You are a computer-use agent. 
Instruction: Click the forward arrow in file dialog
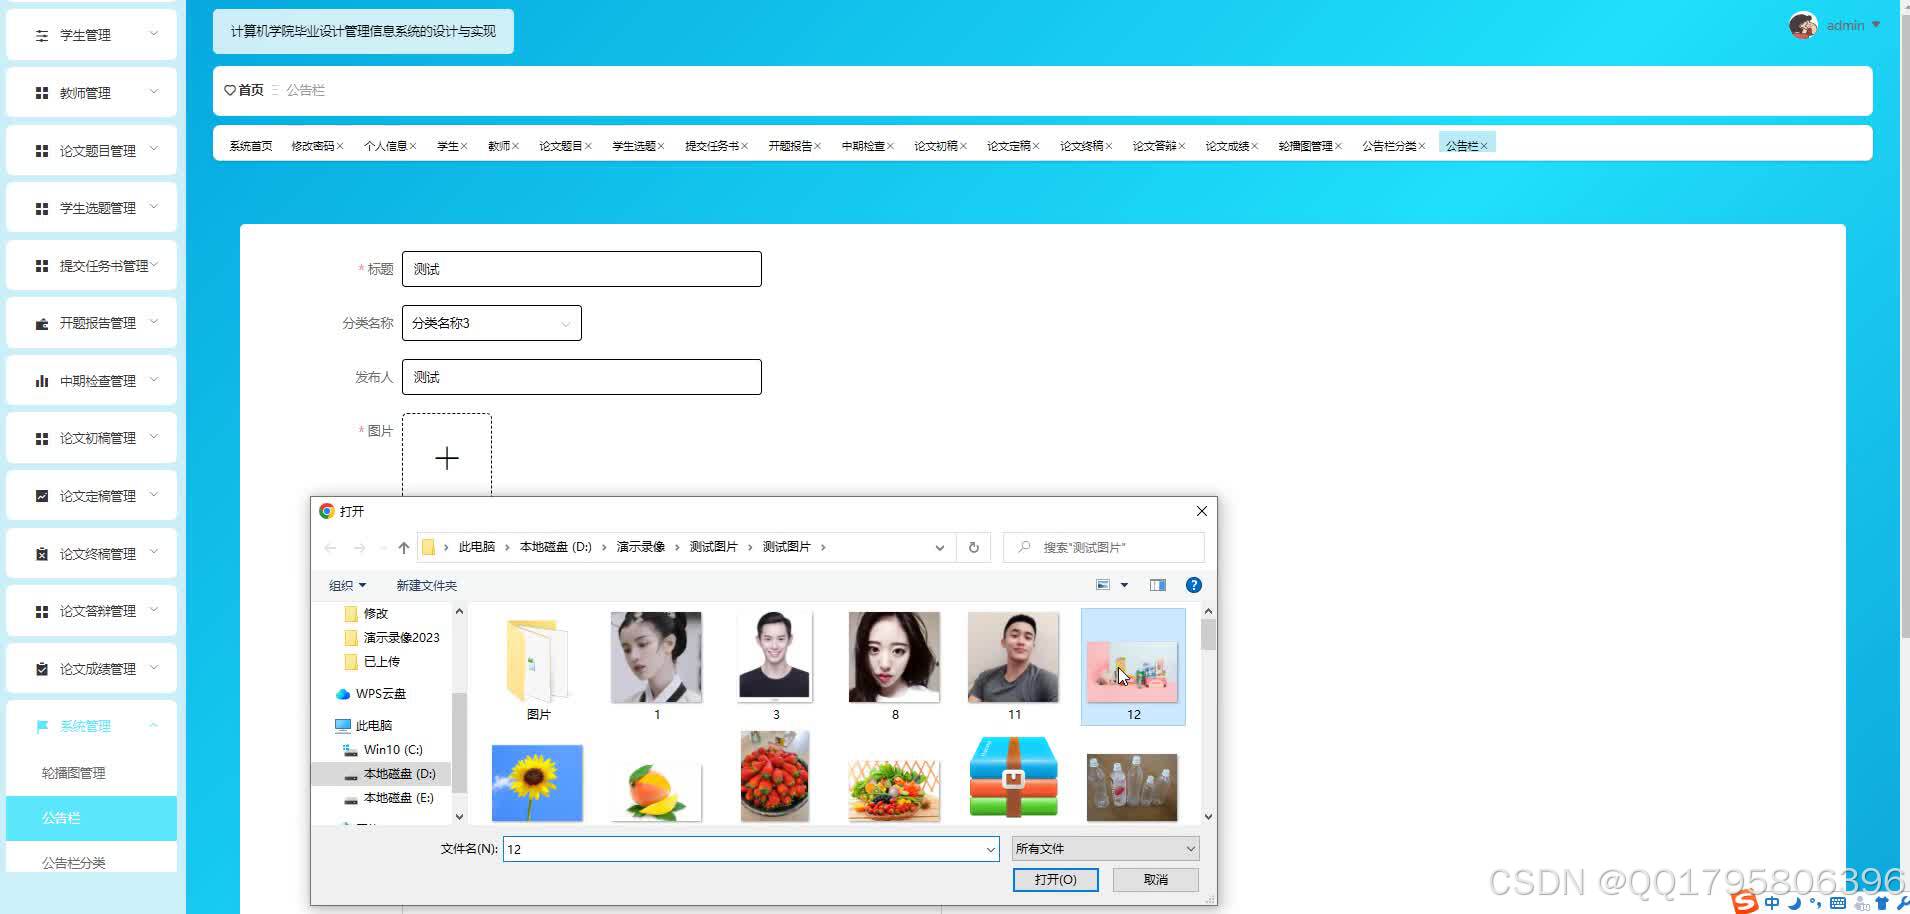(x=359, y=547)
